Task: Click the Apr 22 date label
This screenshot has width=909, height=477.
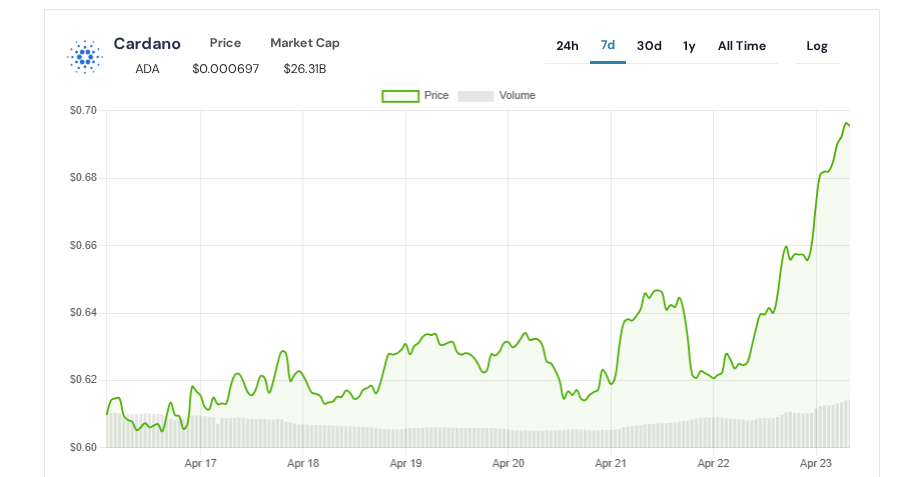Action: (714, 463)
